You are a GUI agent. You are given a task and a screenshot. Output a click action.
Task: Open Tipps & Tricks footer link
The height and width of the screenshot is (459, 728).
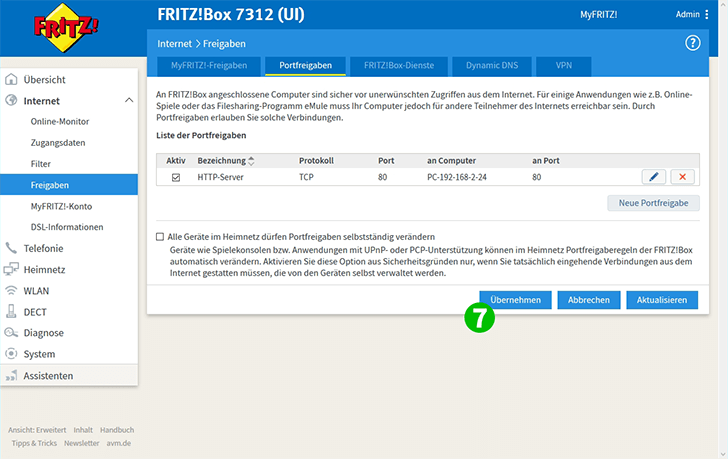tap(34, 443)
